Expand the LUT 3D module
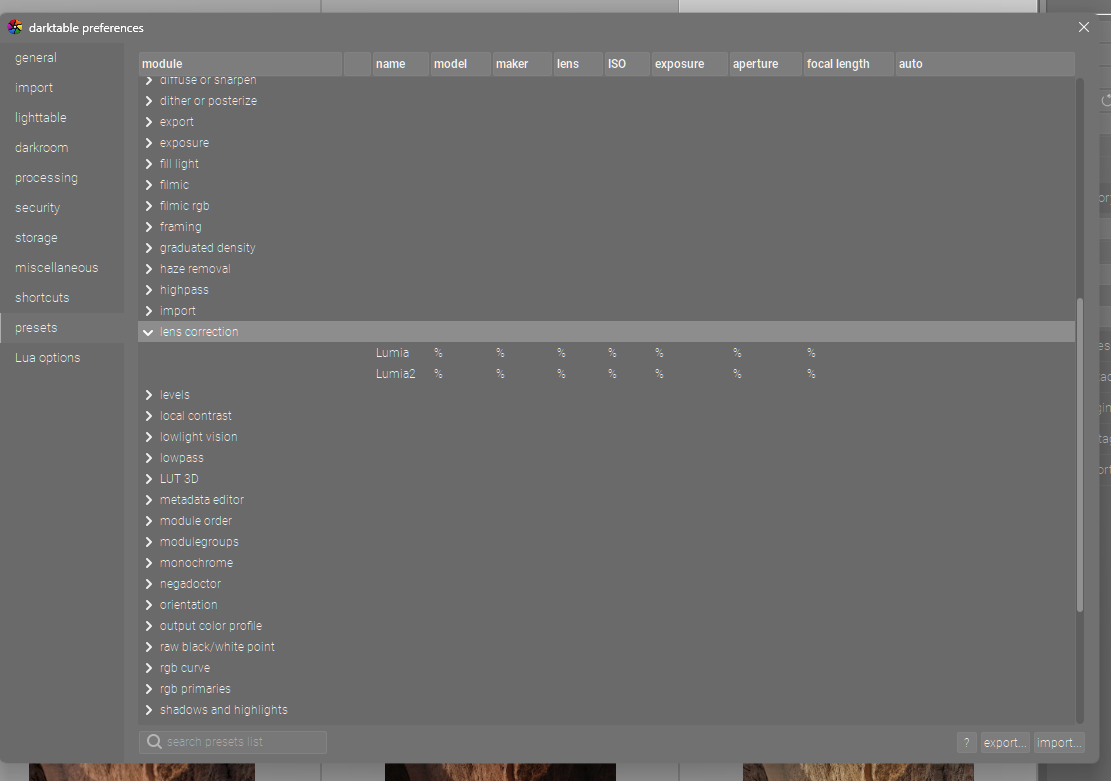This screenshot has width=1111, height=781. tap(149, 479)
